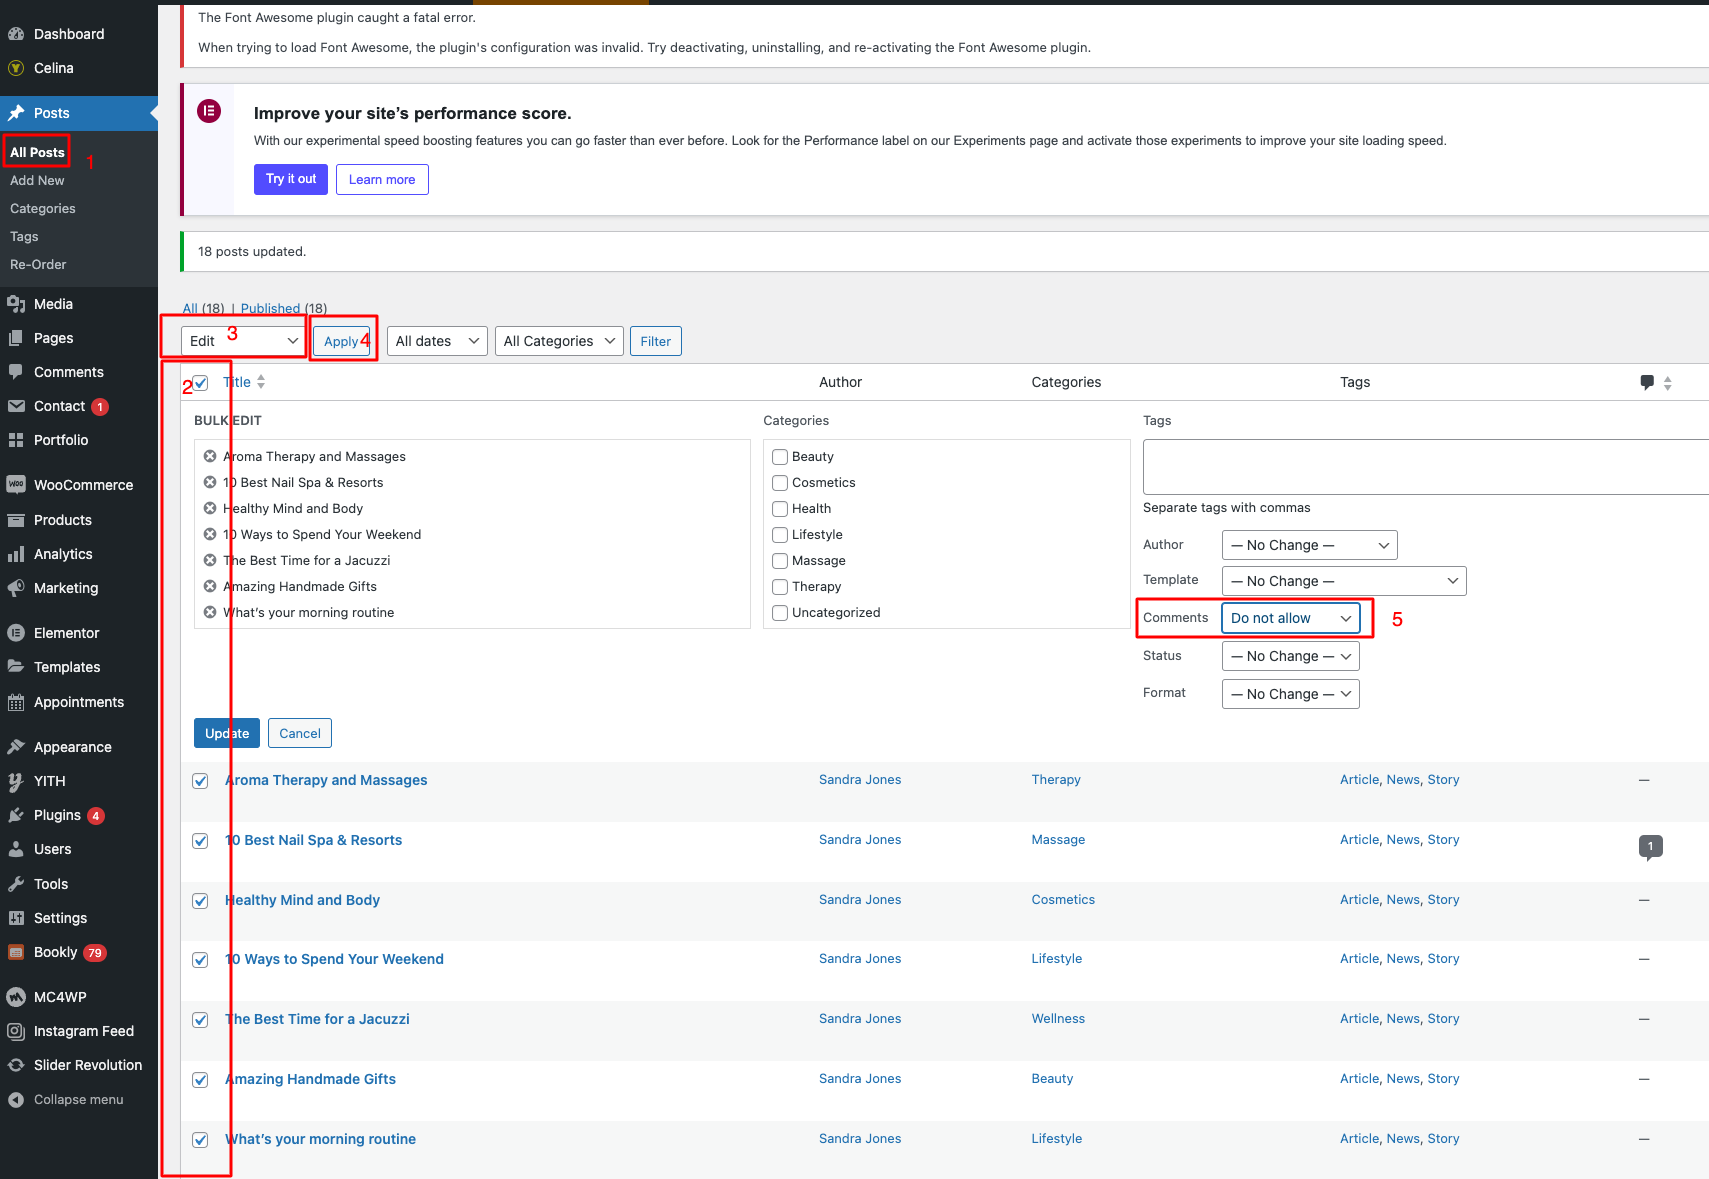
Task: Click the Tags input field
Action: click(1426, 466)
